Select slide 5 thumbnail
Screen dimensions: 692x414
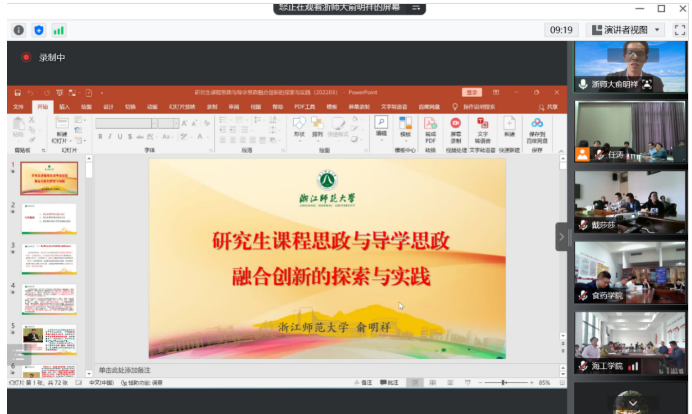pos(49,339)
